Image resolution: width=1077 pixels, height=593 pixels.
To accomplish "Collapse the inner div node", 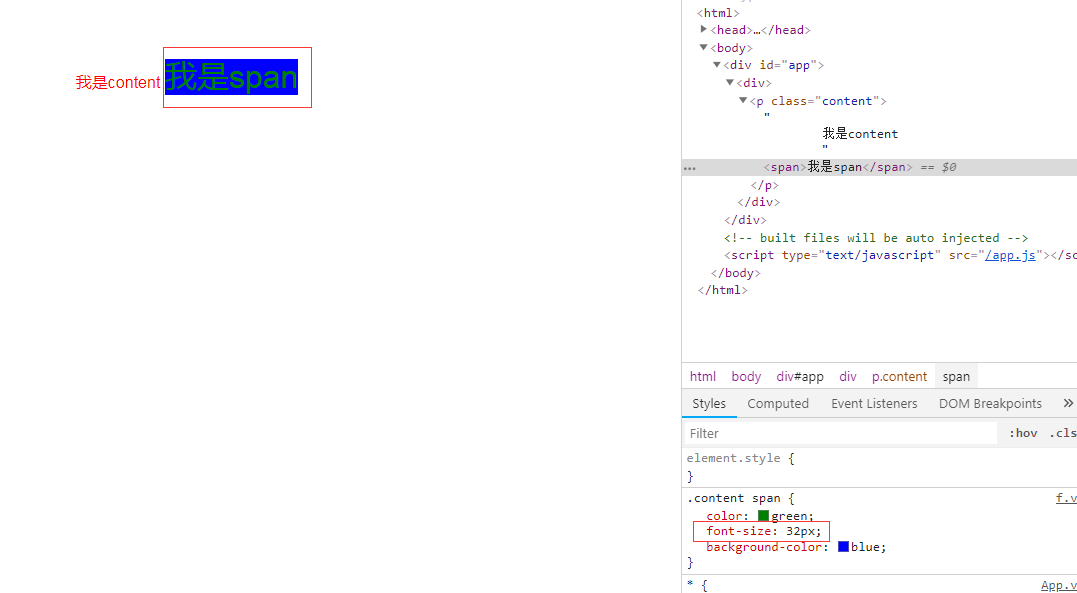I will 729,82.
